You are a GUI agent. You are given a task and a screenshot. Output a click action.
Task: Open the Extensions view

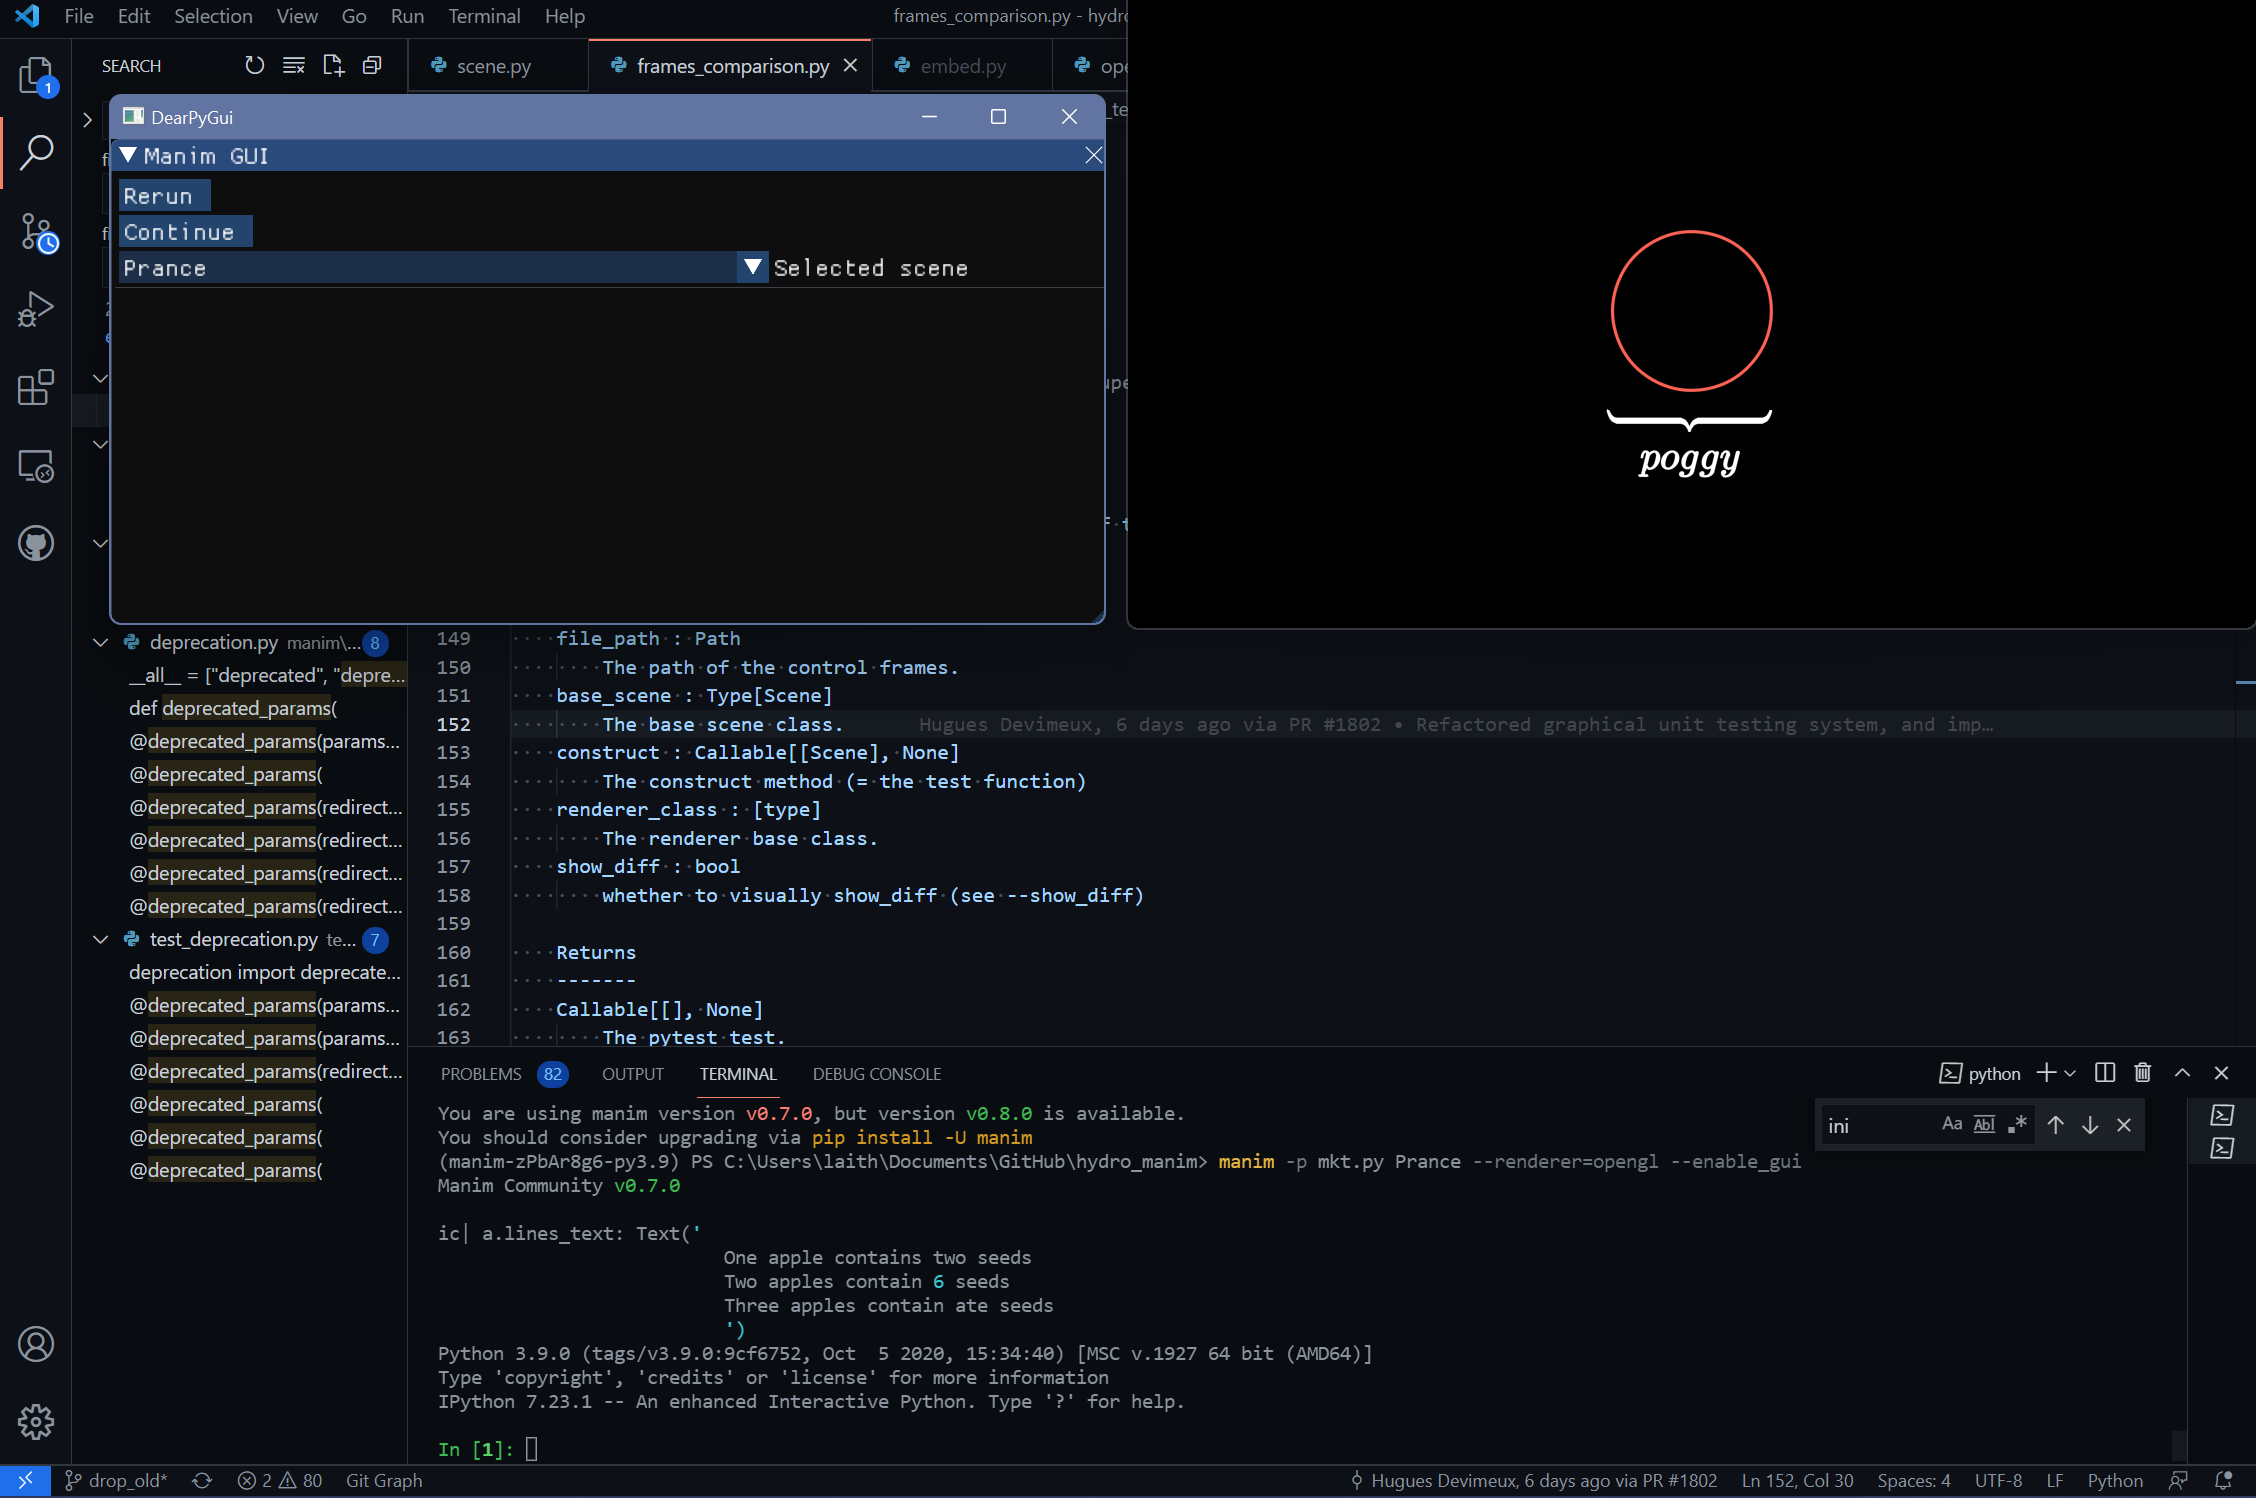click(x=37, y=387)
